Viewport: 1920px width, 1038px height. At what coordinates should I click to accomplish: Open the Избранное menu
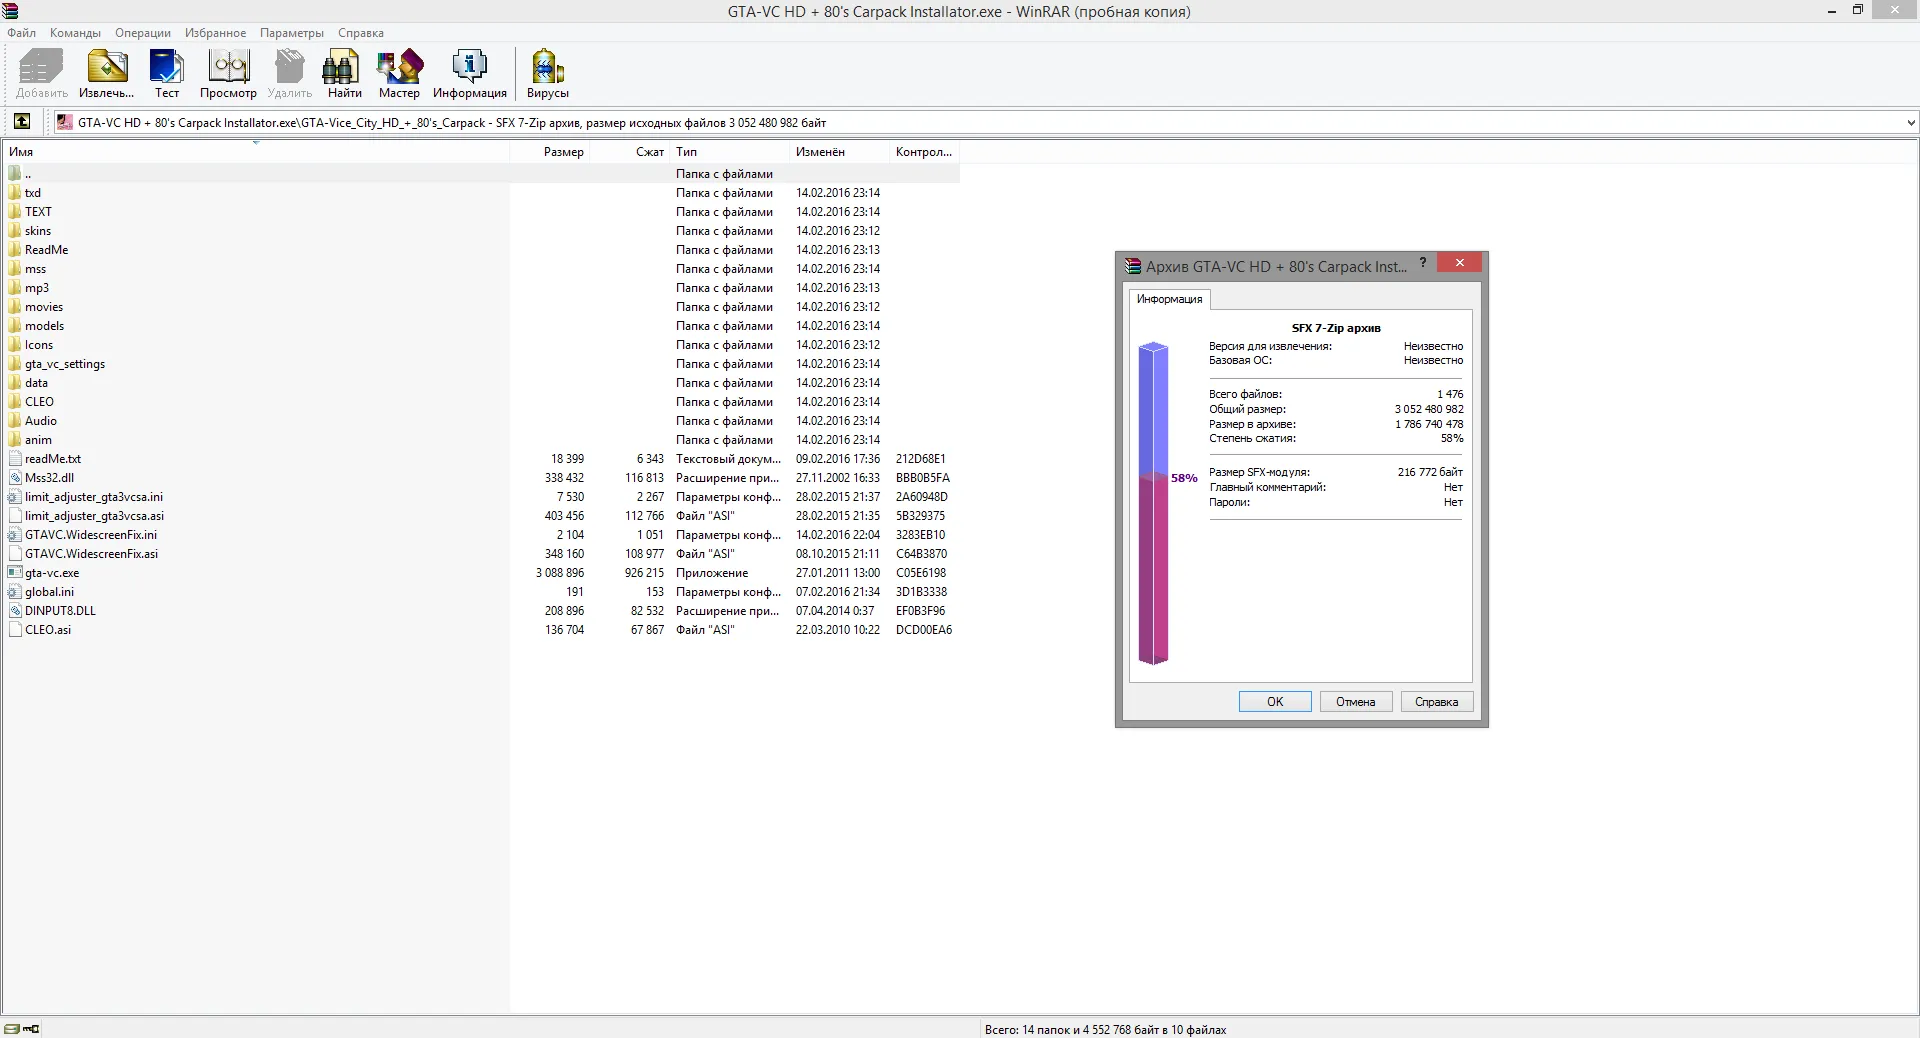tap(215, 33)
